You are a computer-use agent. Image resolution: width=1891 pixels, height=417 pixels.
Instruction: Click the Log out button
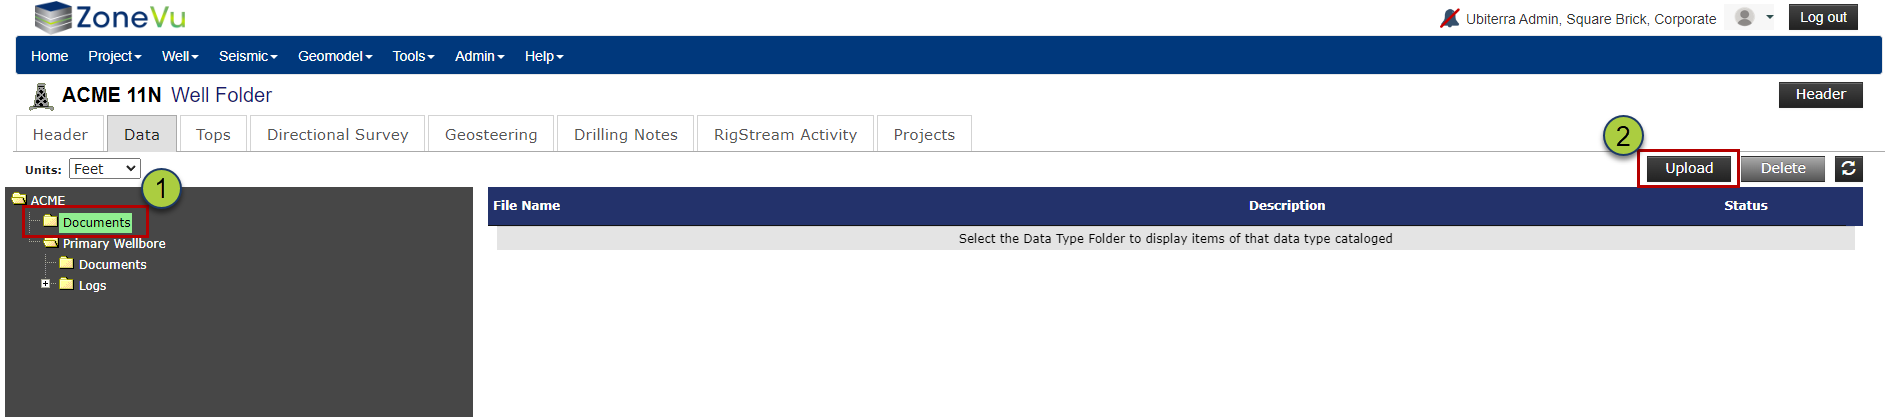(1823, 17)
